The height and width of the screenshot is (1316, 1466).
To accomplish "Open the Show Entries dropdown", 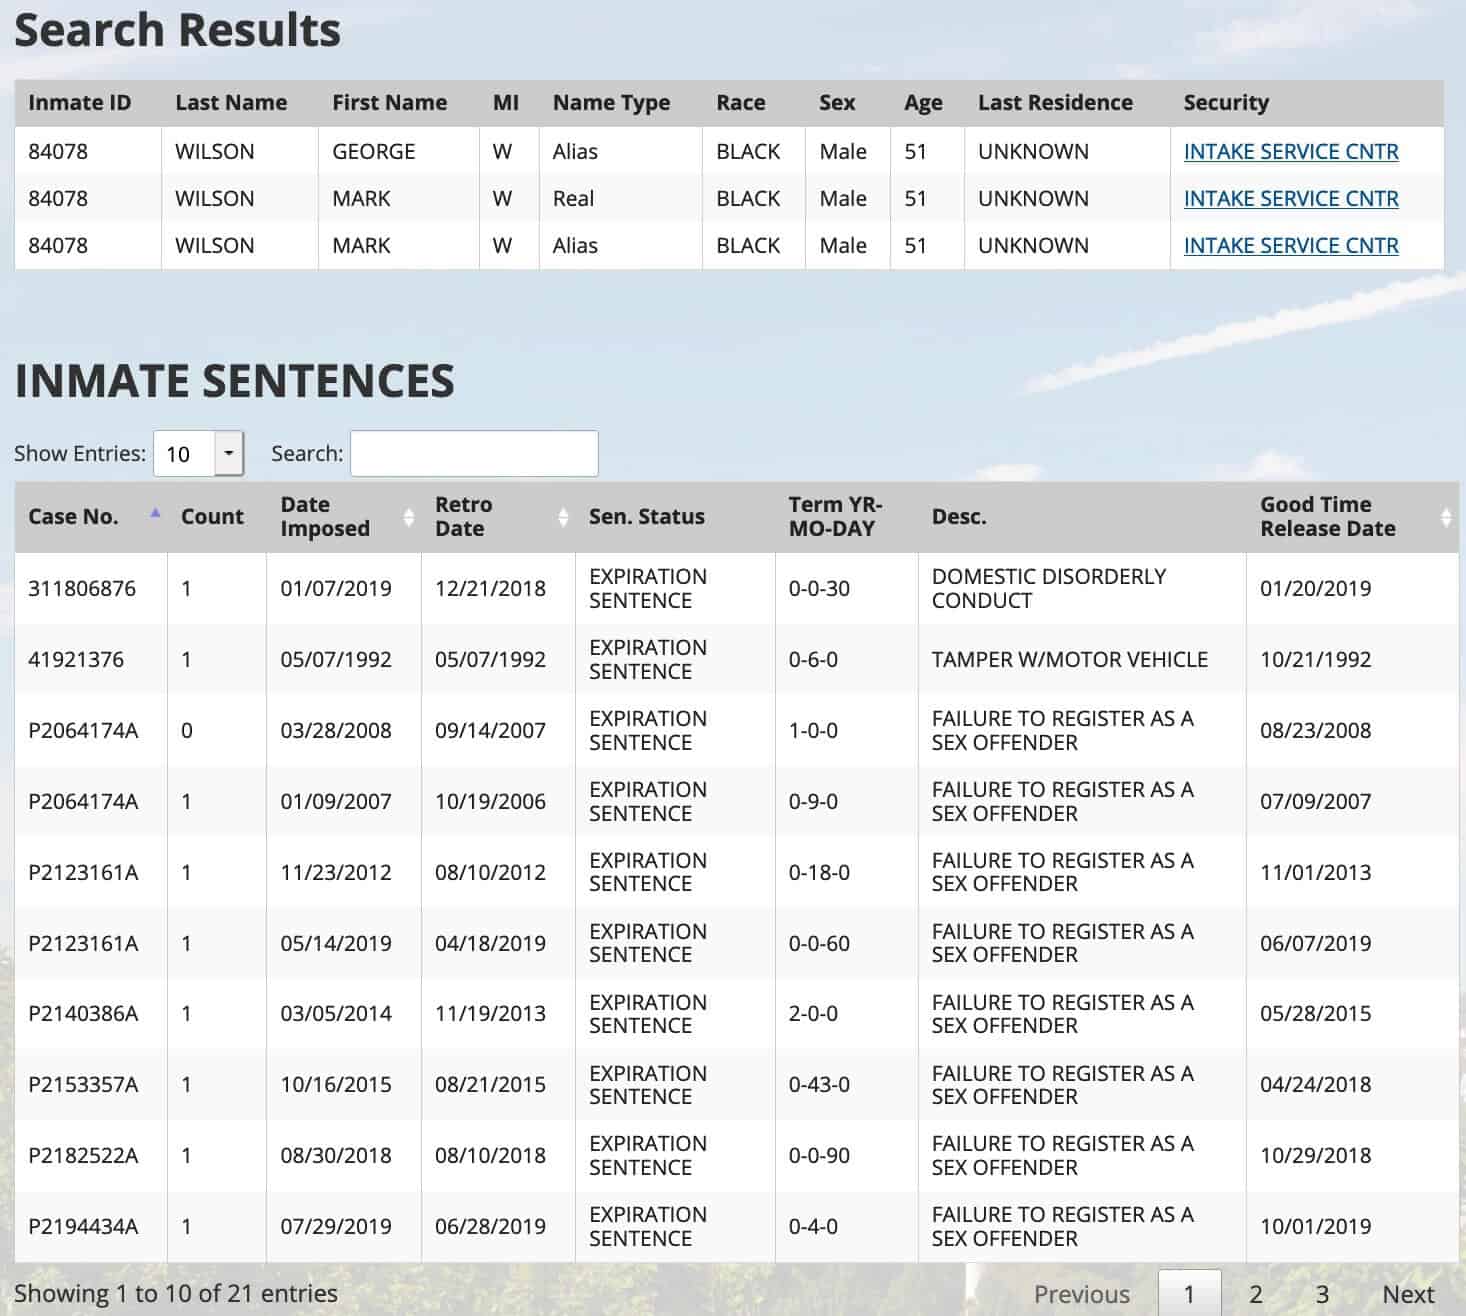I will click(x=228, y=454).
